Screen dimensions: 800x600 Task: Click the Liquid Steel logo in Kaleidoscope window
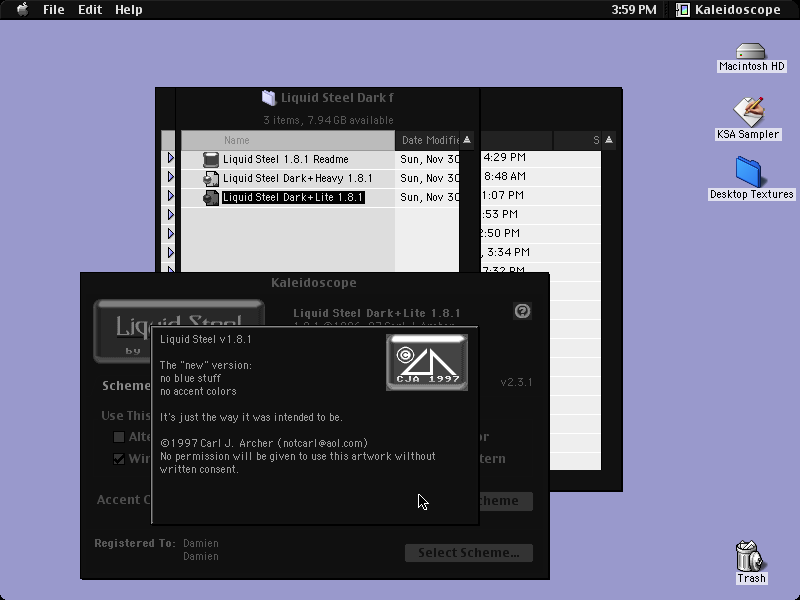[x=179, y=331]
